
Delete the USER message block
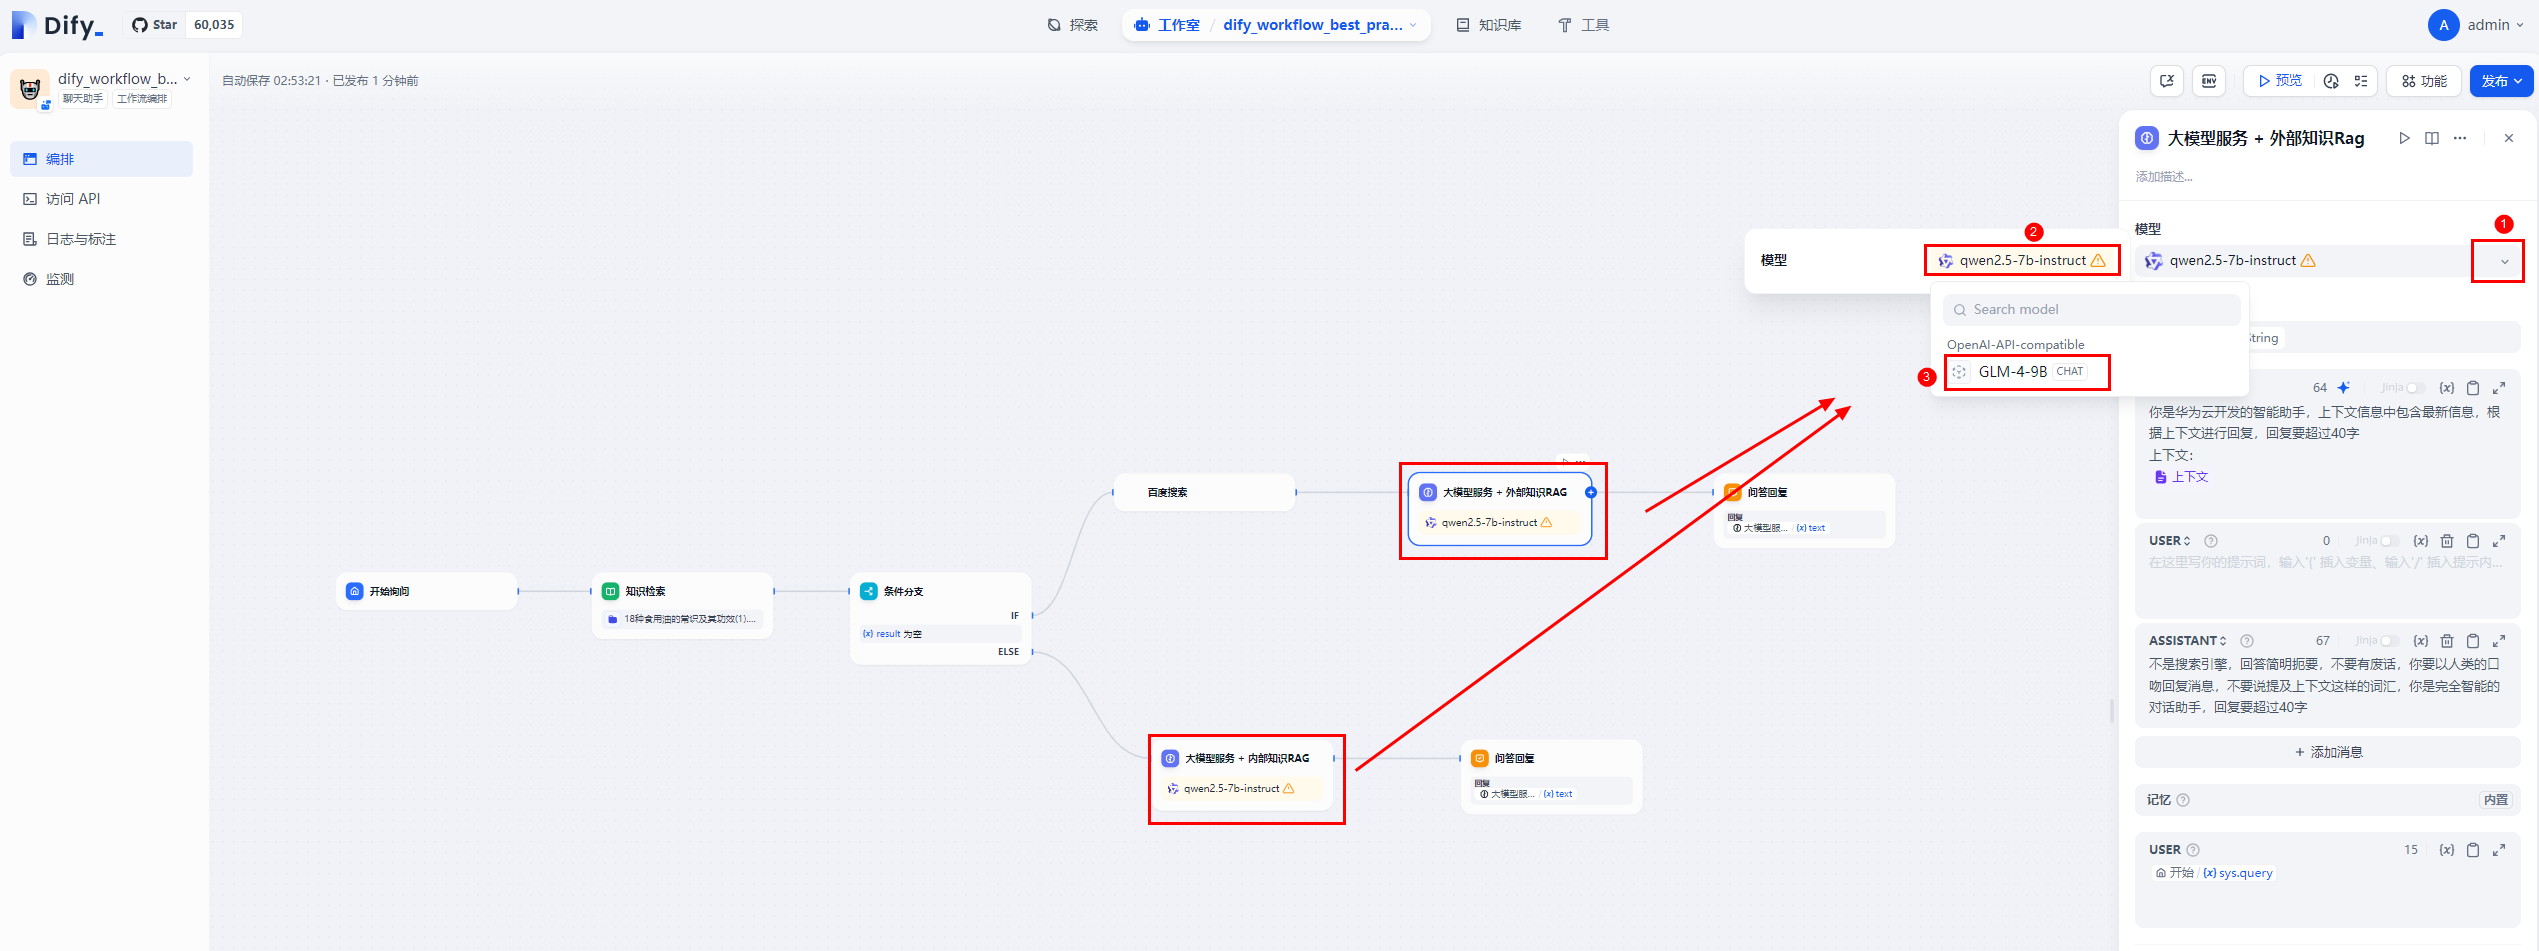(2447, 541)
